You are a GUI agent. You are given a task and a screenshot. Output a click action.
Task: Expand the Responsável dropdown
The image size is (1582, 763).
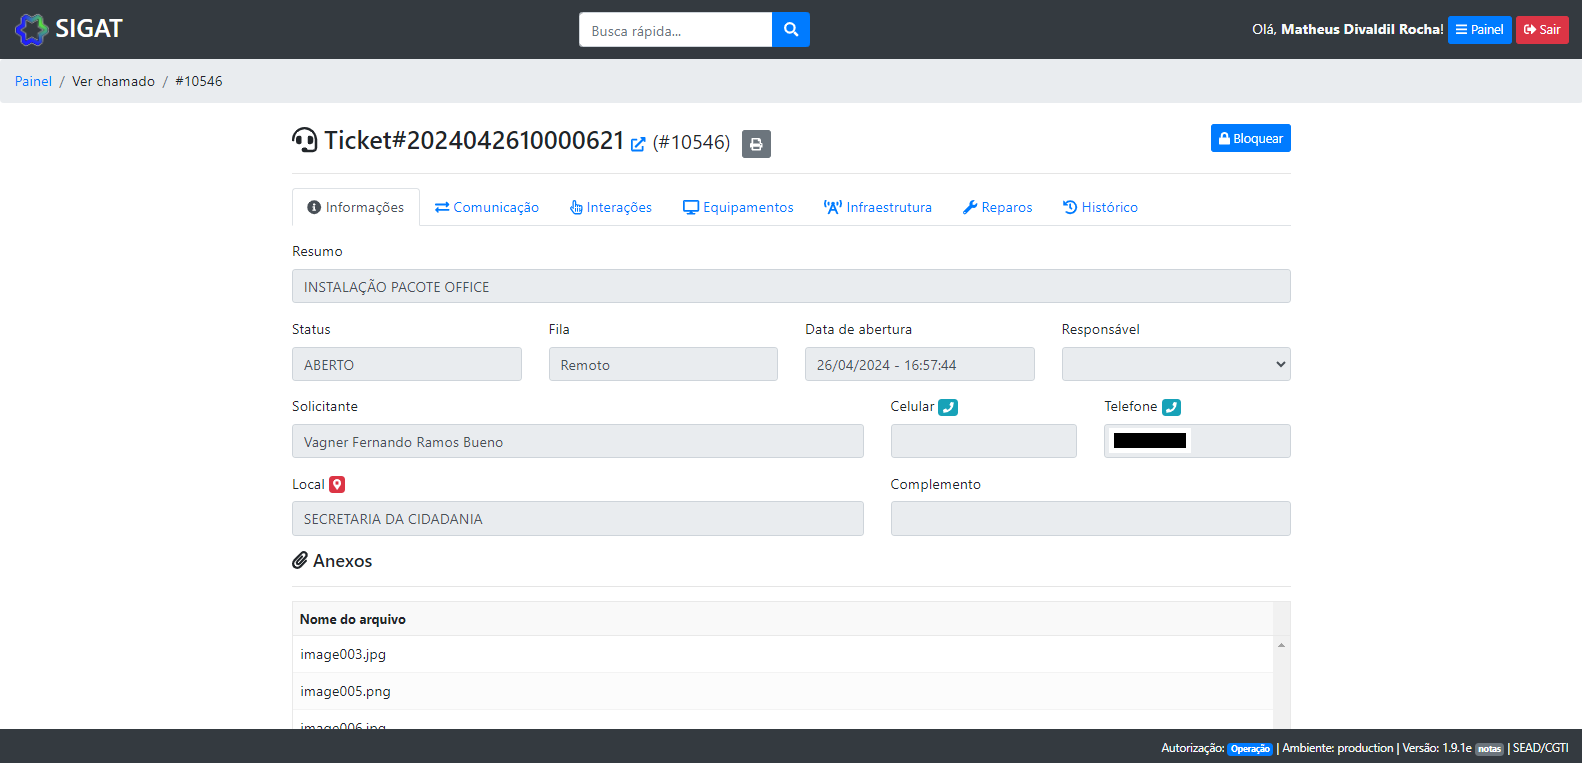pos(1175,364)
